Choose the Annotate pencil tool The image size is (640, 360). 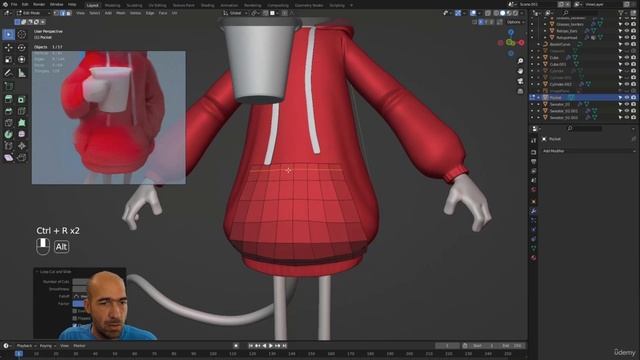tap(9, 73)
